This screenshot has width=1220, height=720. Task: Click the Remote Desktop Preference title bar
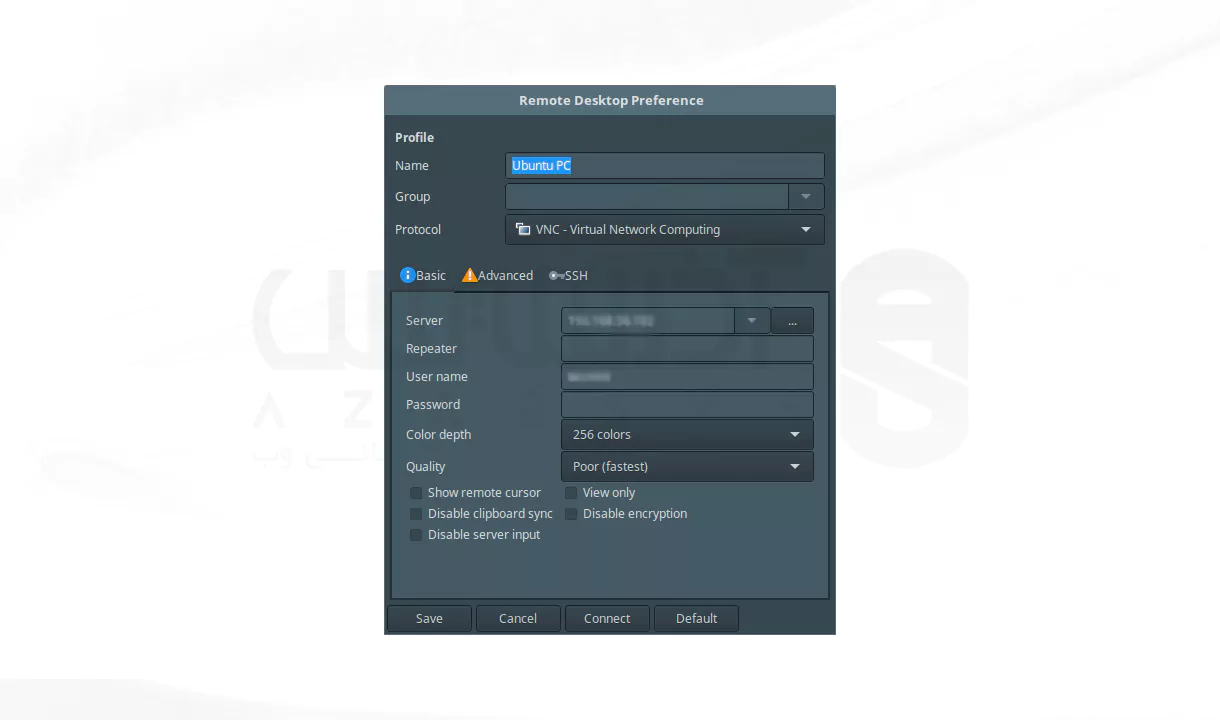pos(610,100)
